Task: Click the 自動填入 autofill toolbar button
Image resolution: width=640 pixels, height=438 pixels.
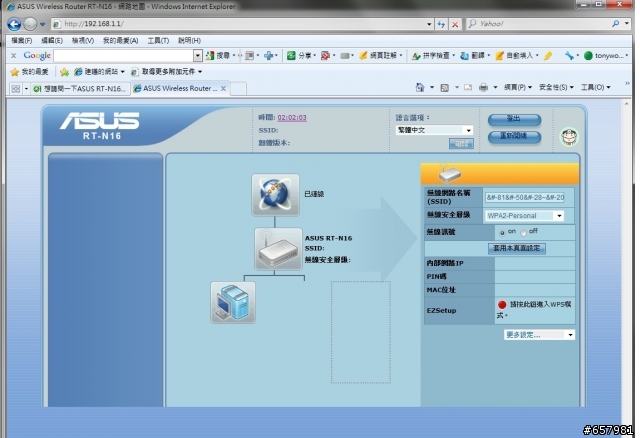Action: tap(514, 56)
